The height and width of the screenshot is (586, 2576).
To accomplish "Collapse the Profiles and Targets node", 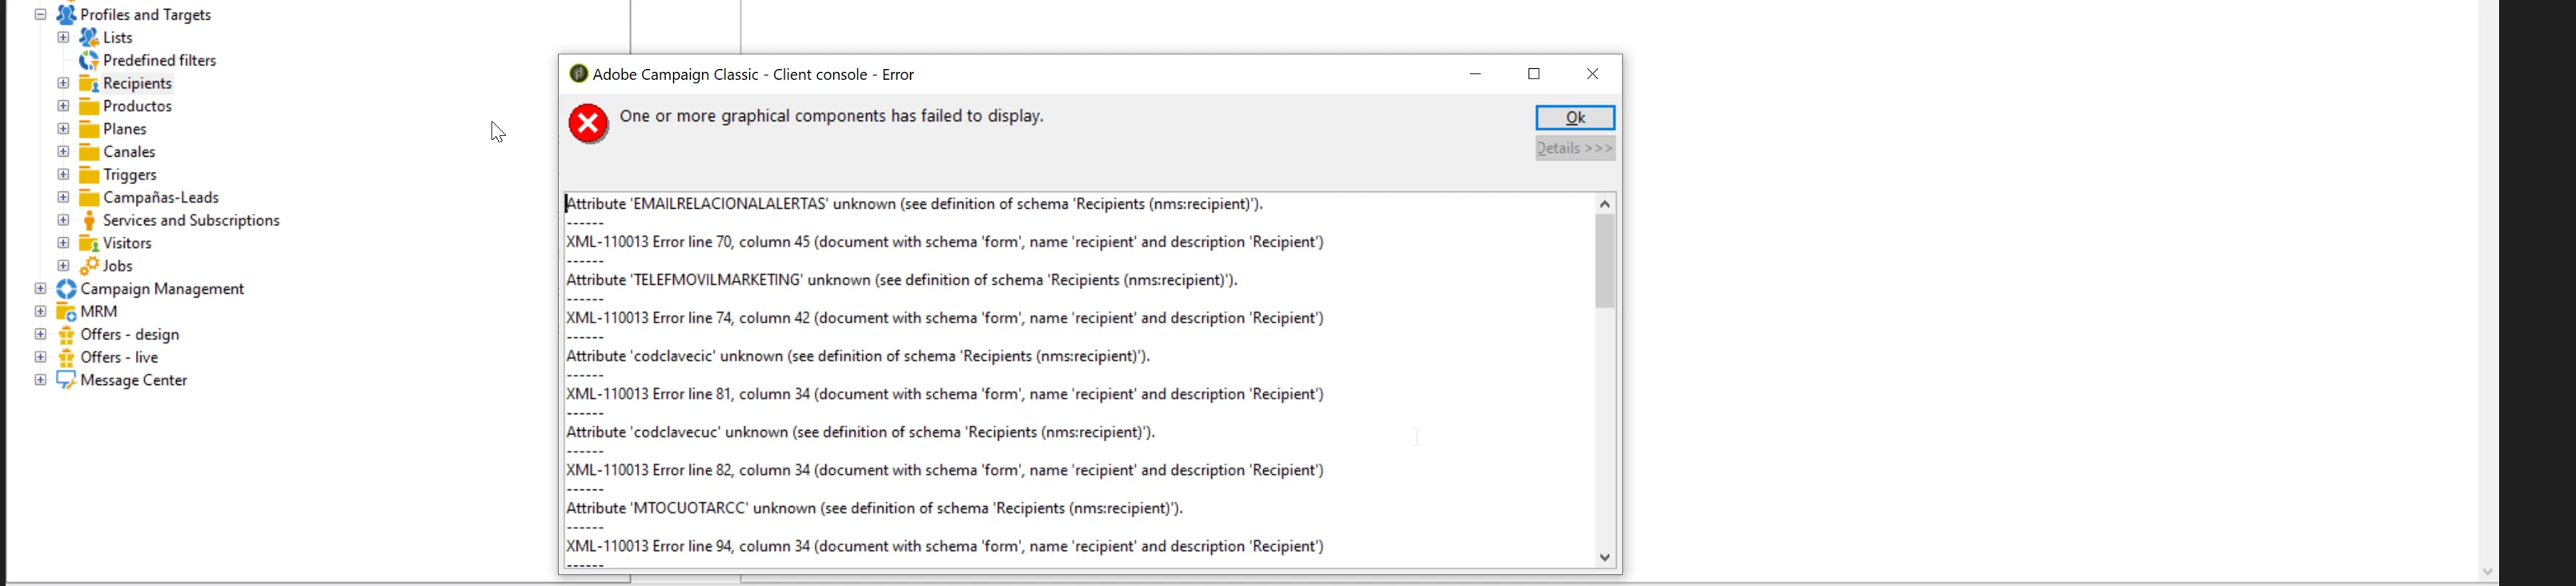I will coord(41,15).
